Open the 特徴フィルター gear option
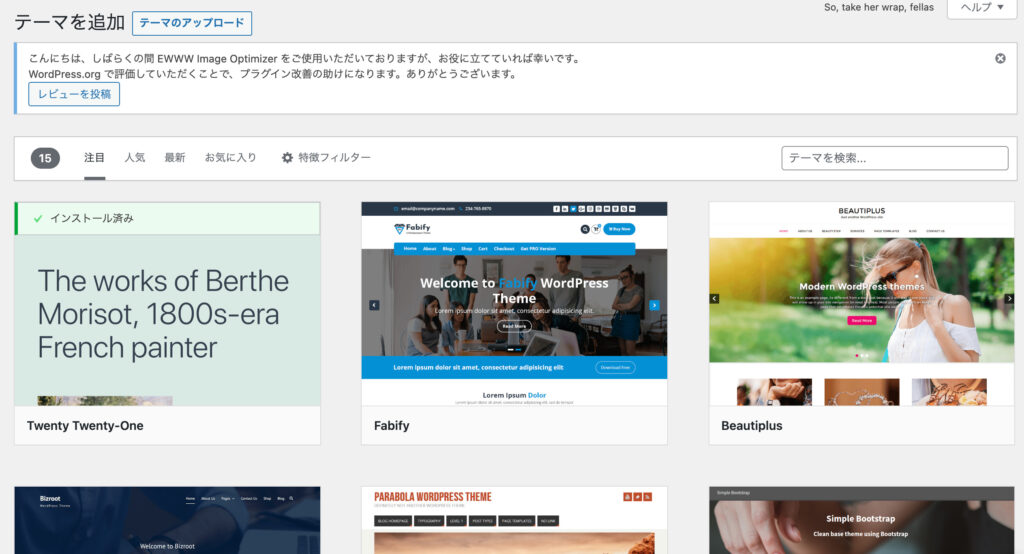This screenshot has width=1024, height=554. pyautogui.click(x=326, y=157)
